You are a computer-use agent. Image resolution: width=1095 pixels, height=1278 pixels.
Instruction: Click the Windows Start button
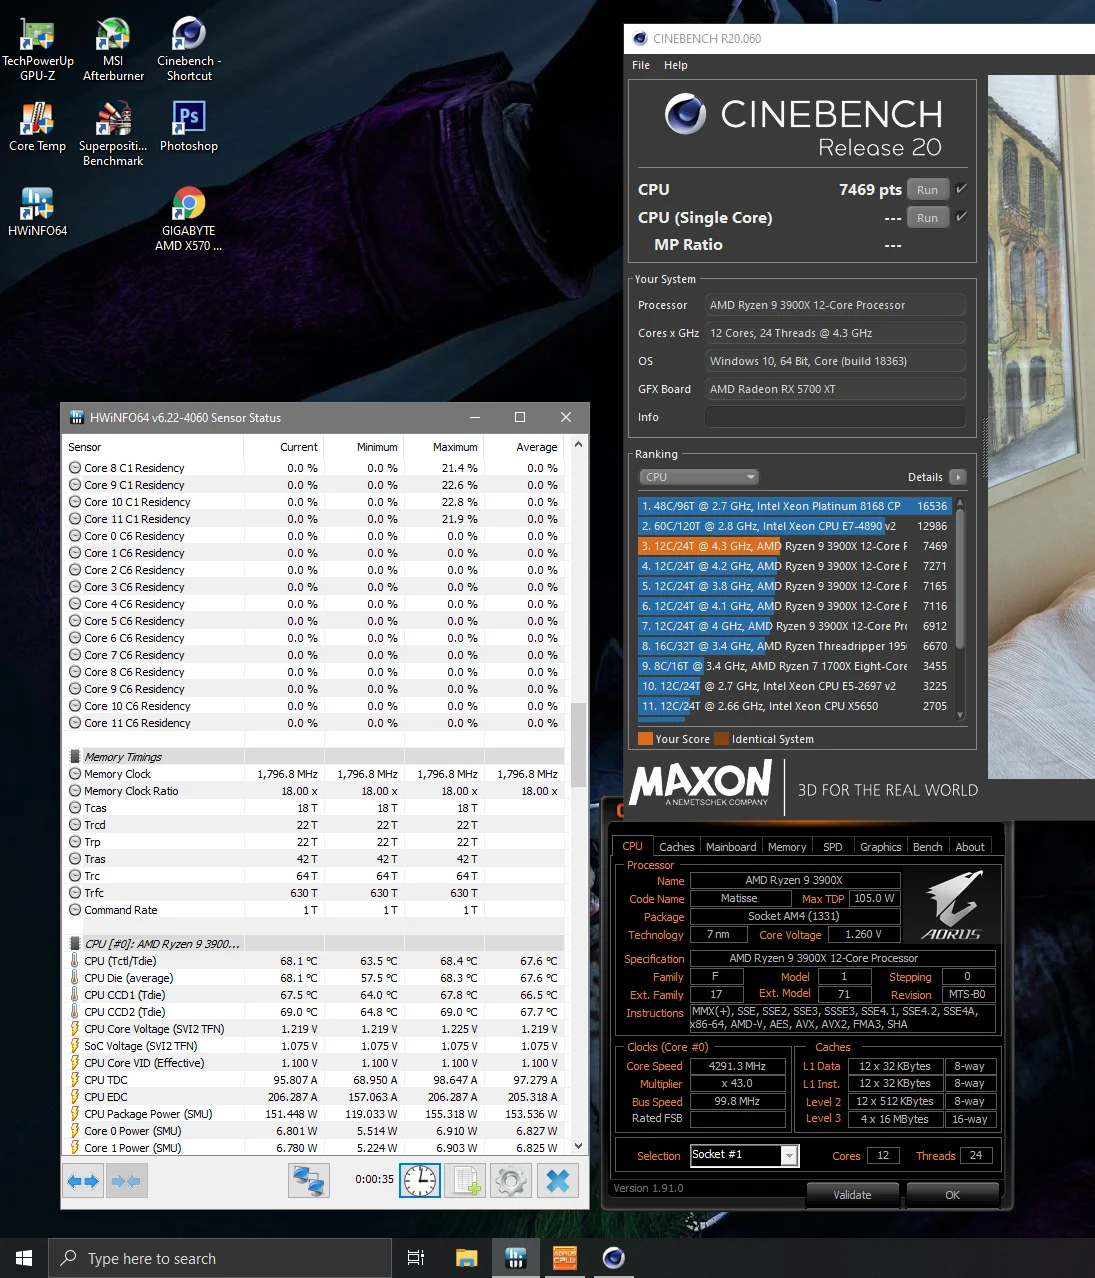[x=24, y=1258]
